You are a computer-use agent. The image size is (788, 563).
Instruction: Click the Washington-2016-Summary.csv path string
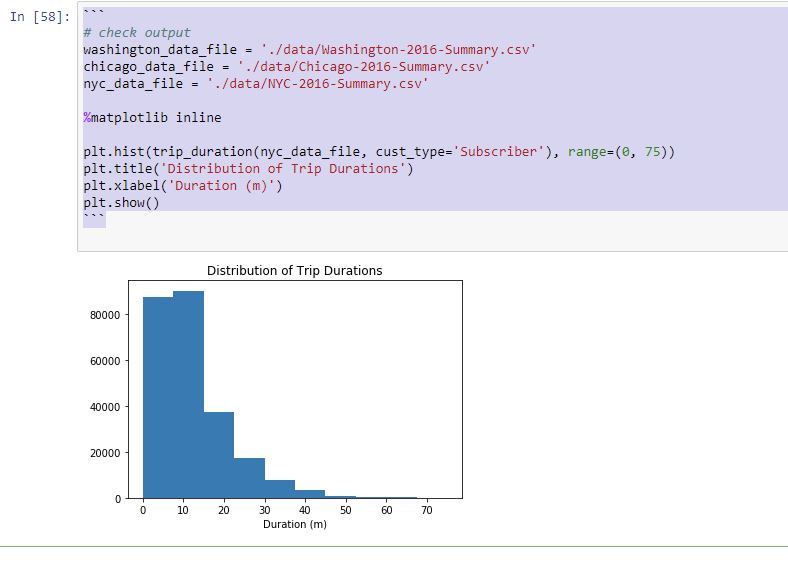click(399, 50)
